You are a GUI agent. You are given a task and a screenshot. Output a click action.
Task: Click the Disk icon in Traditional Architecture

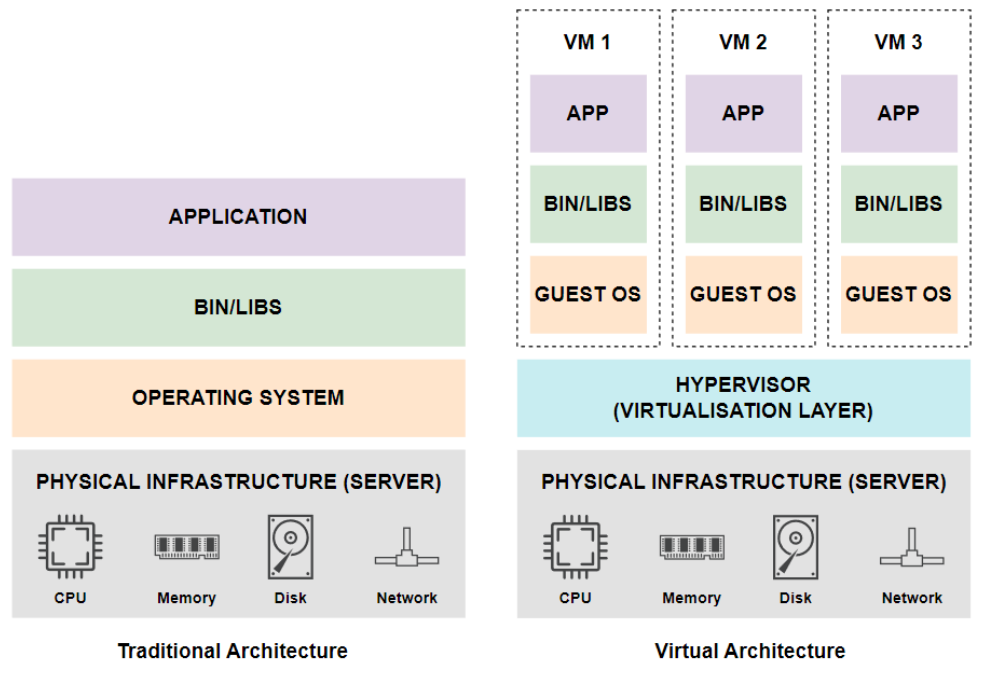coord(290,547)
